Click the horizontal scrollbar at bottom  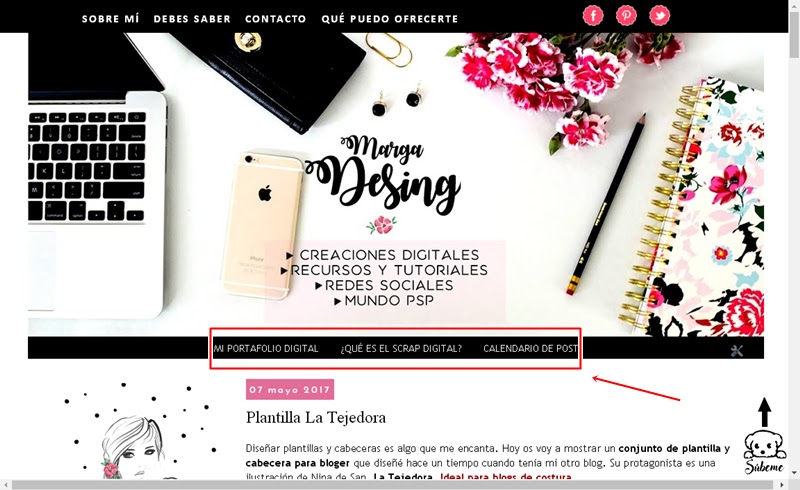coord(398,484)
